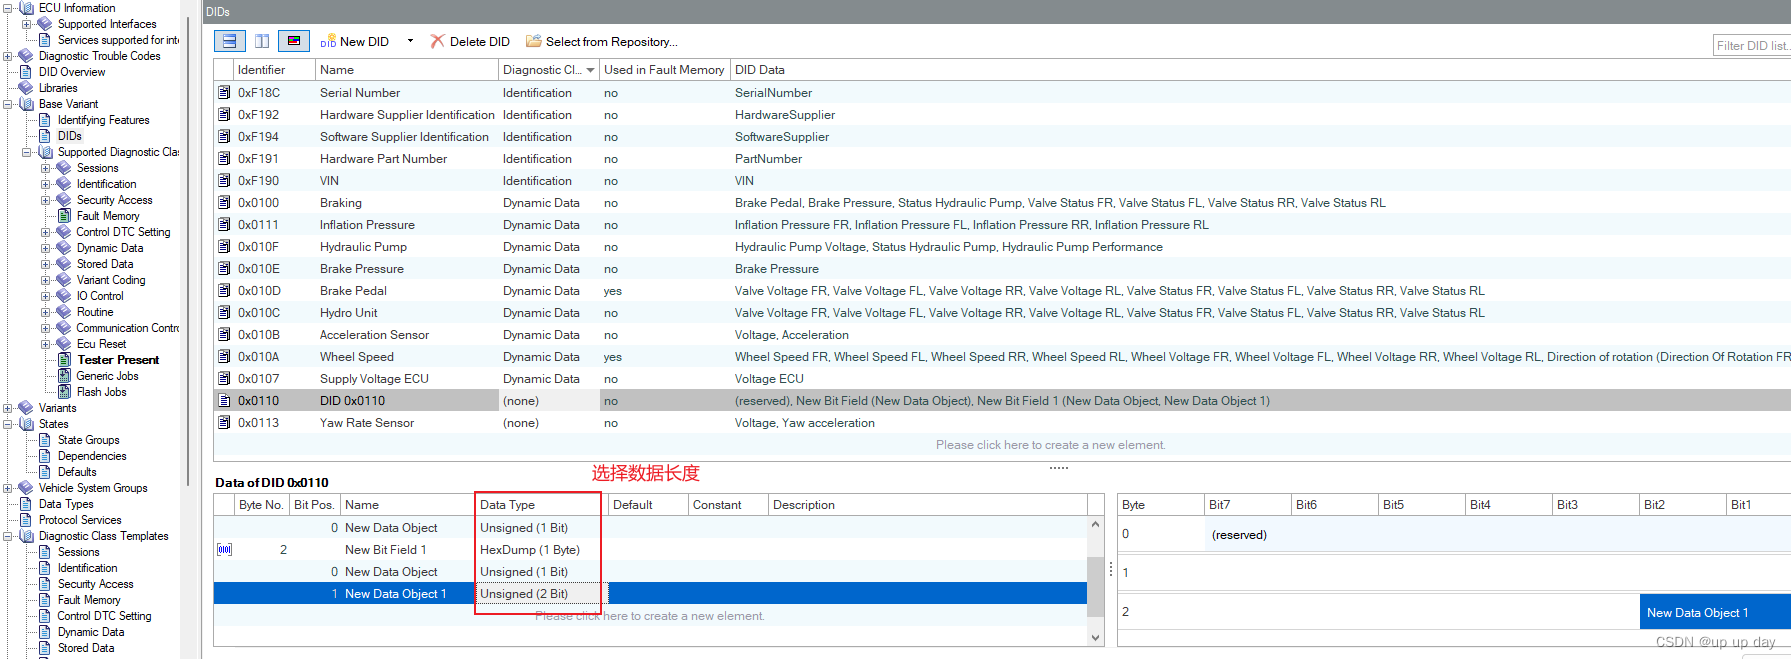Click the Routine node icon
1791x659 pixels.
click(x=64, y=312)
